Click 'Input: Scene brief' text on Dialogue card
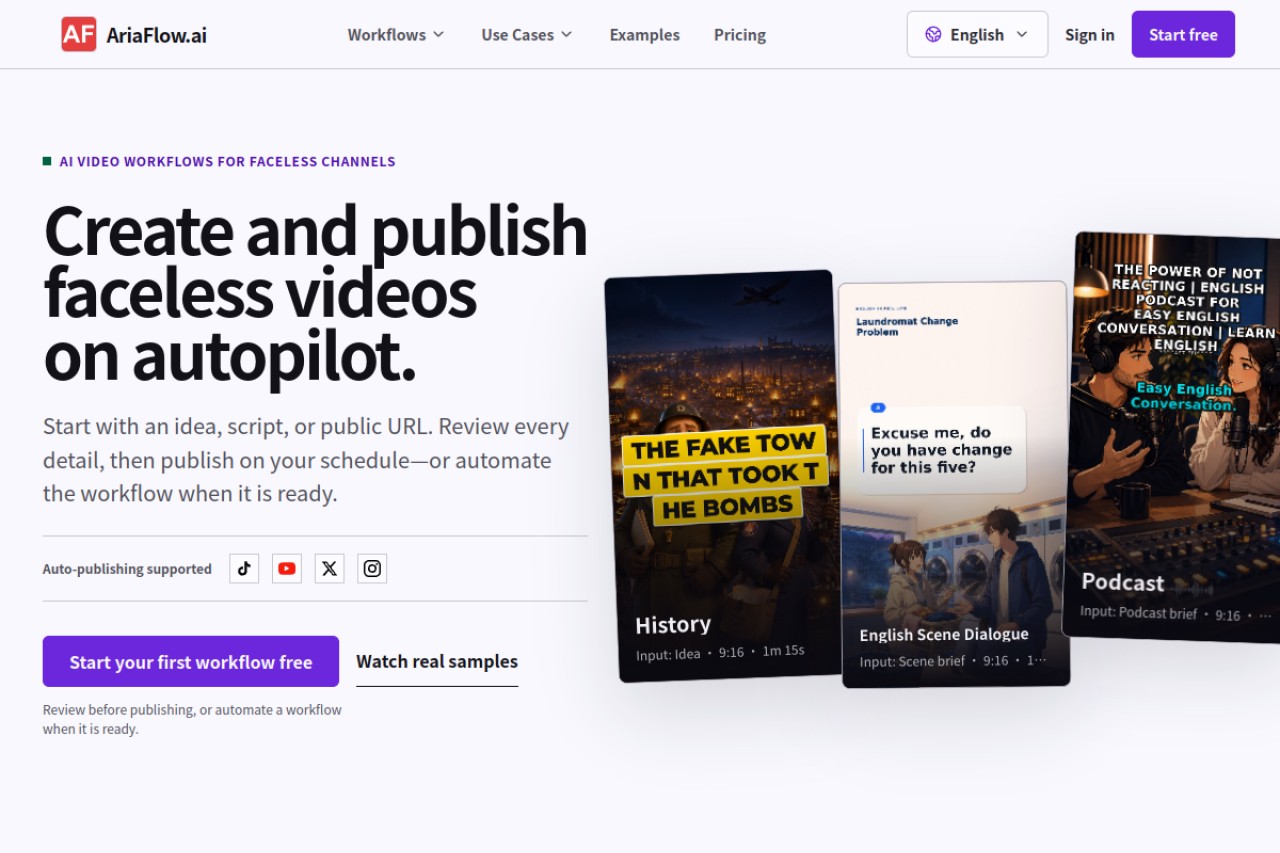Viewport: 1280px width, 853px height. point(912,661)
